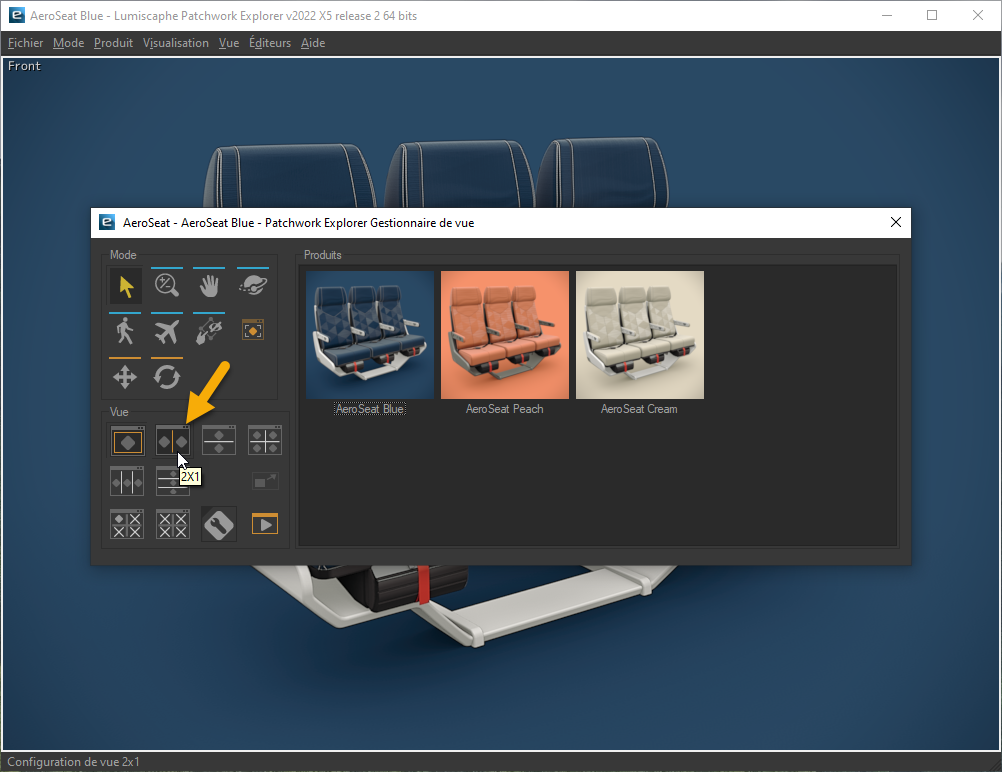Select the rotate mode tool
This screenshot has height=772, width=1002.
coord(166,377)
